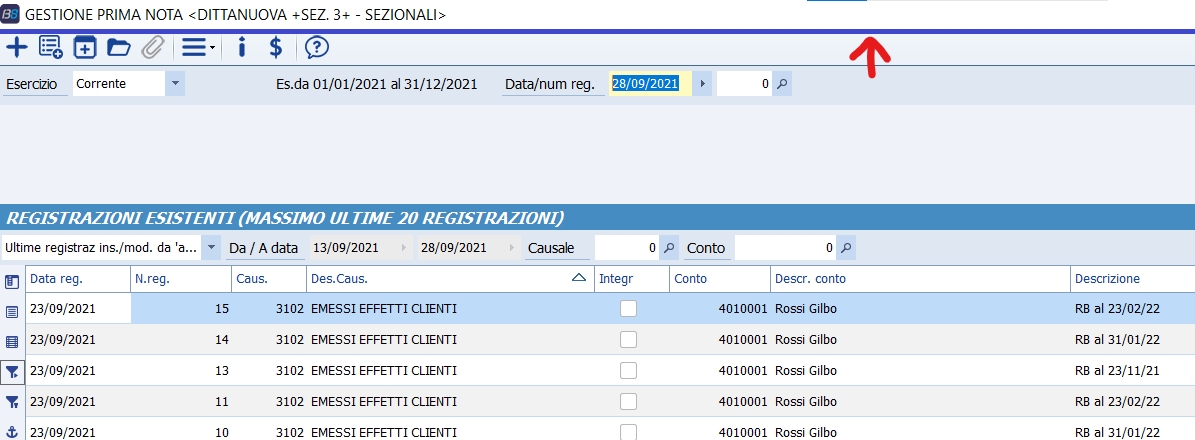This screenshot has height=440, width=1195.
Task: Click the 'Conto' filter label button
Action: pos(706,248)
